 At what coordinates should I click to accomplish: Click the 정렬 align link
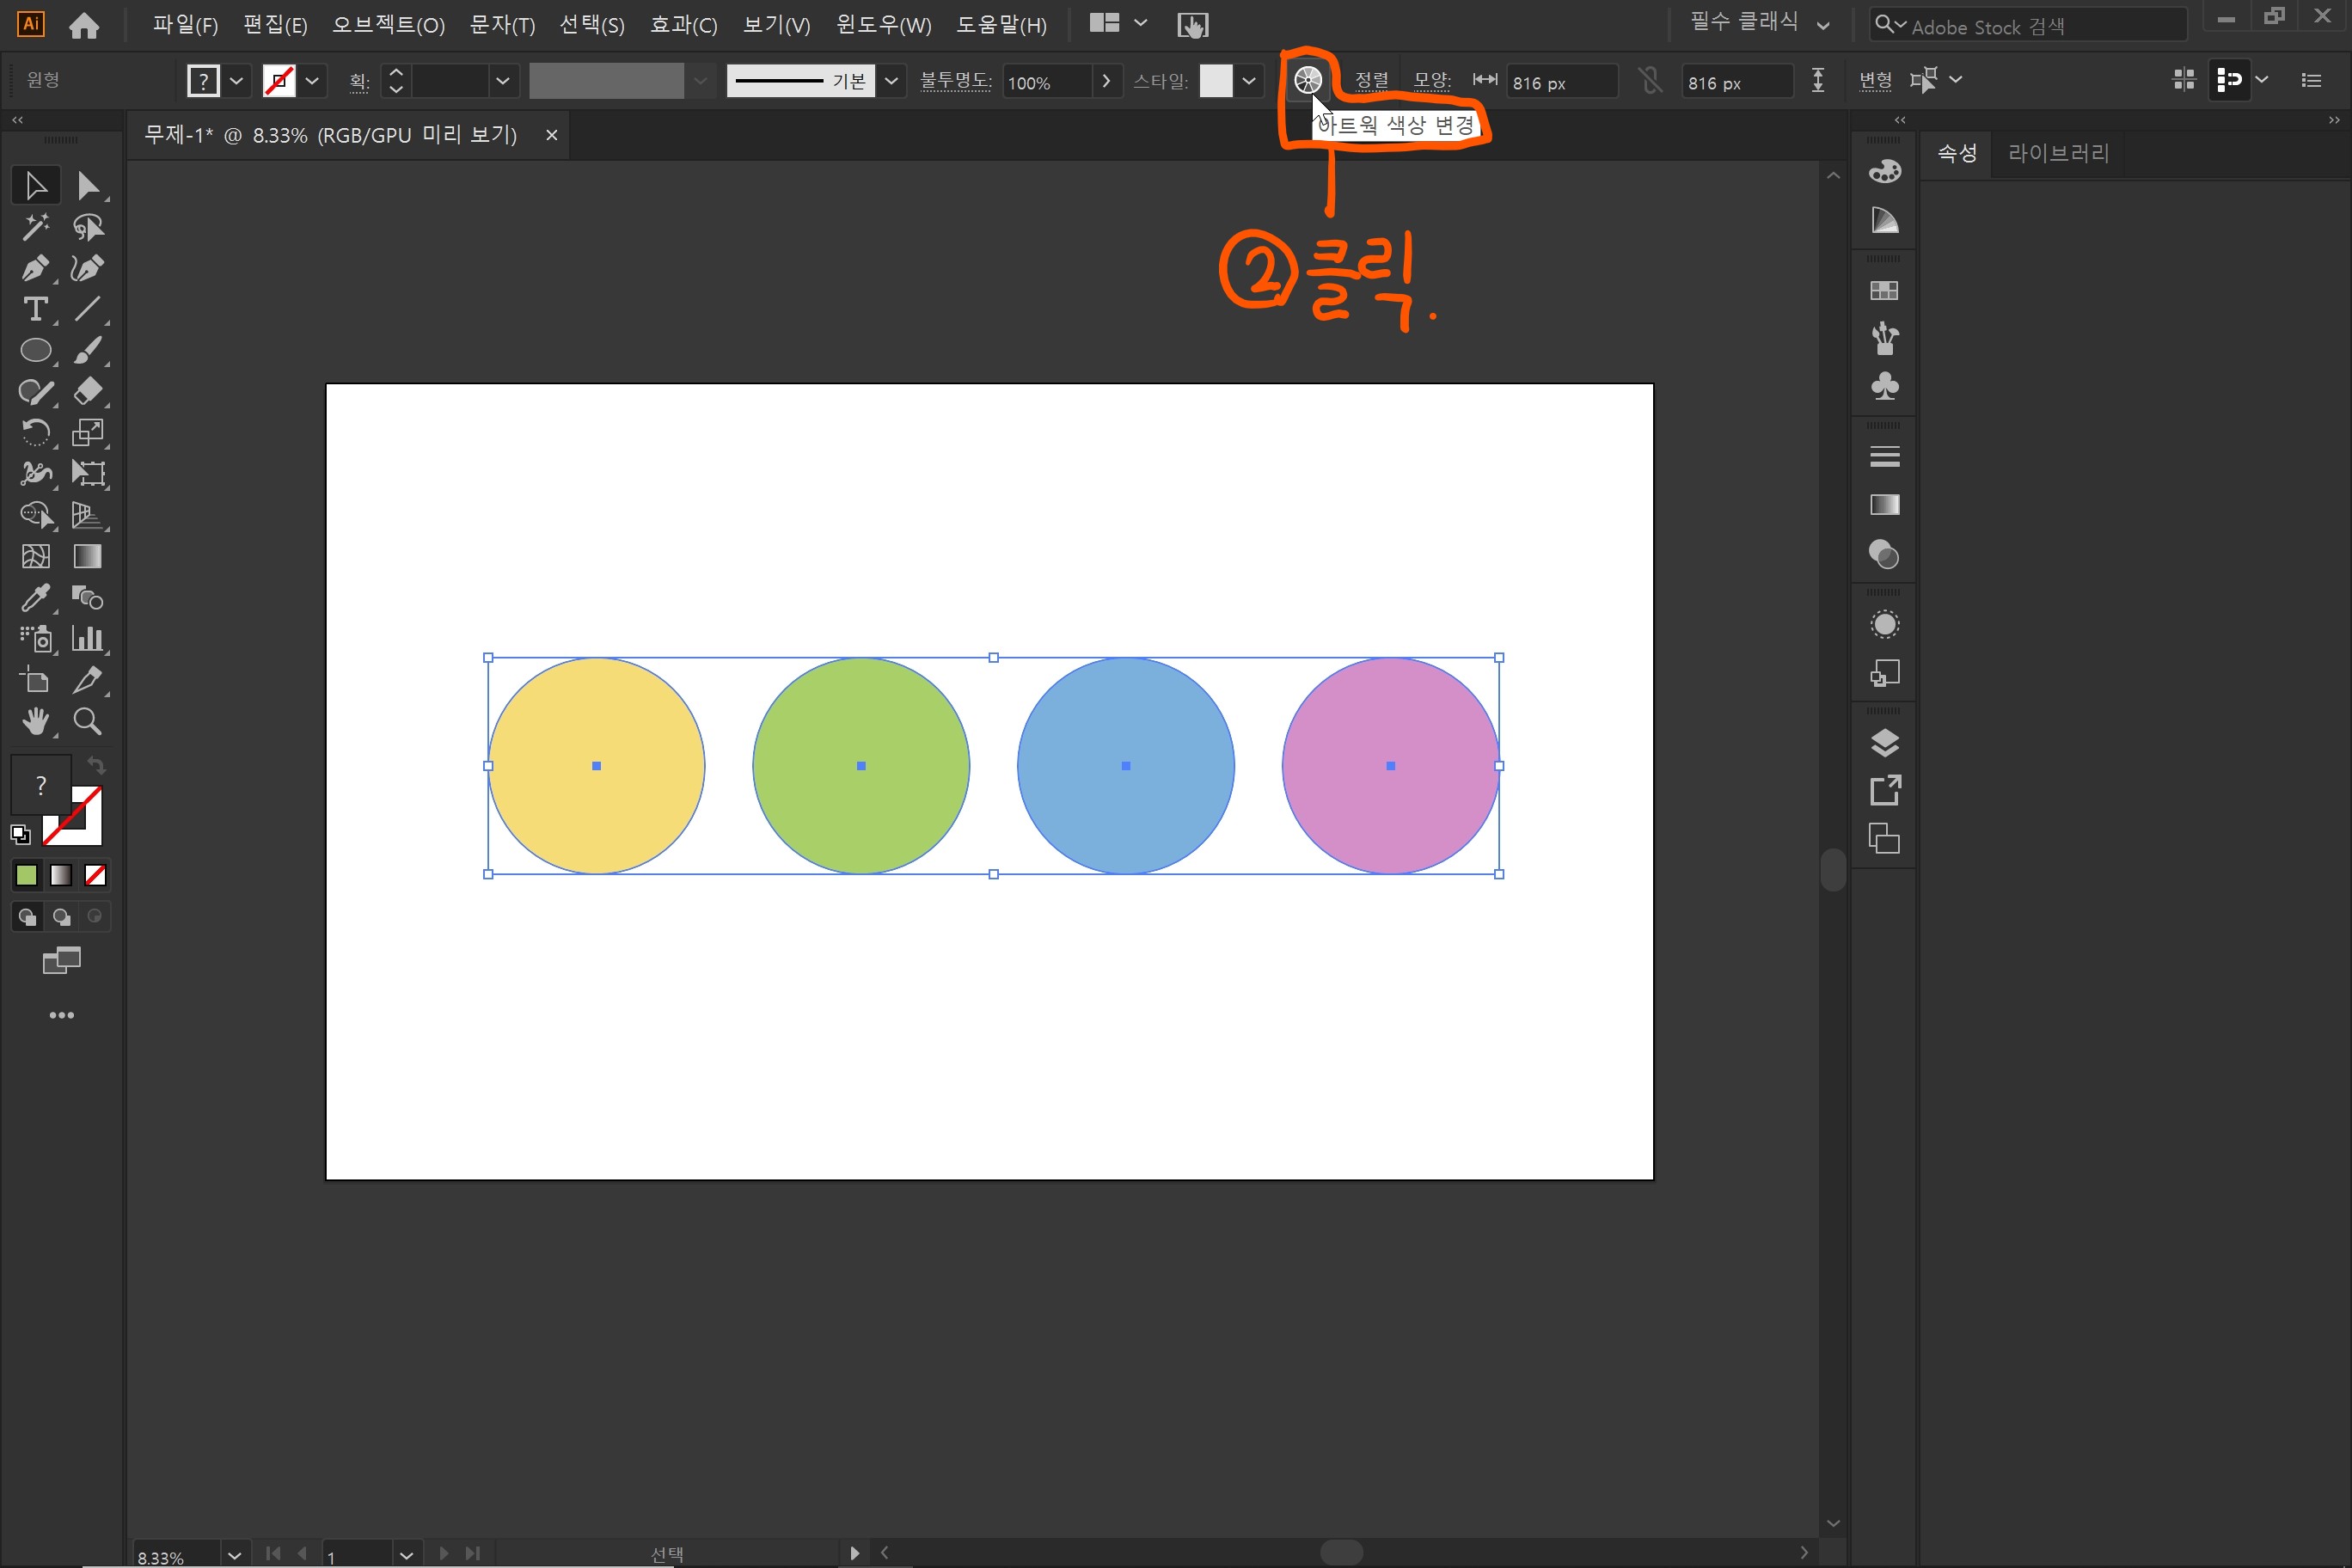[1371, 81]
